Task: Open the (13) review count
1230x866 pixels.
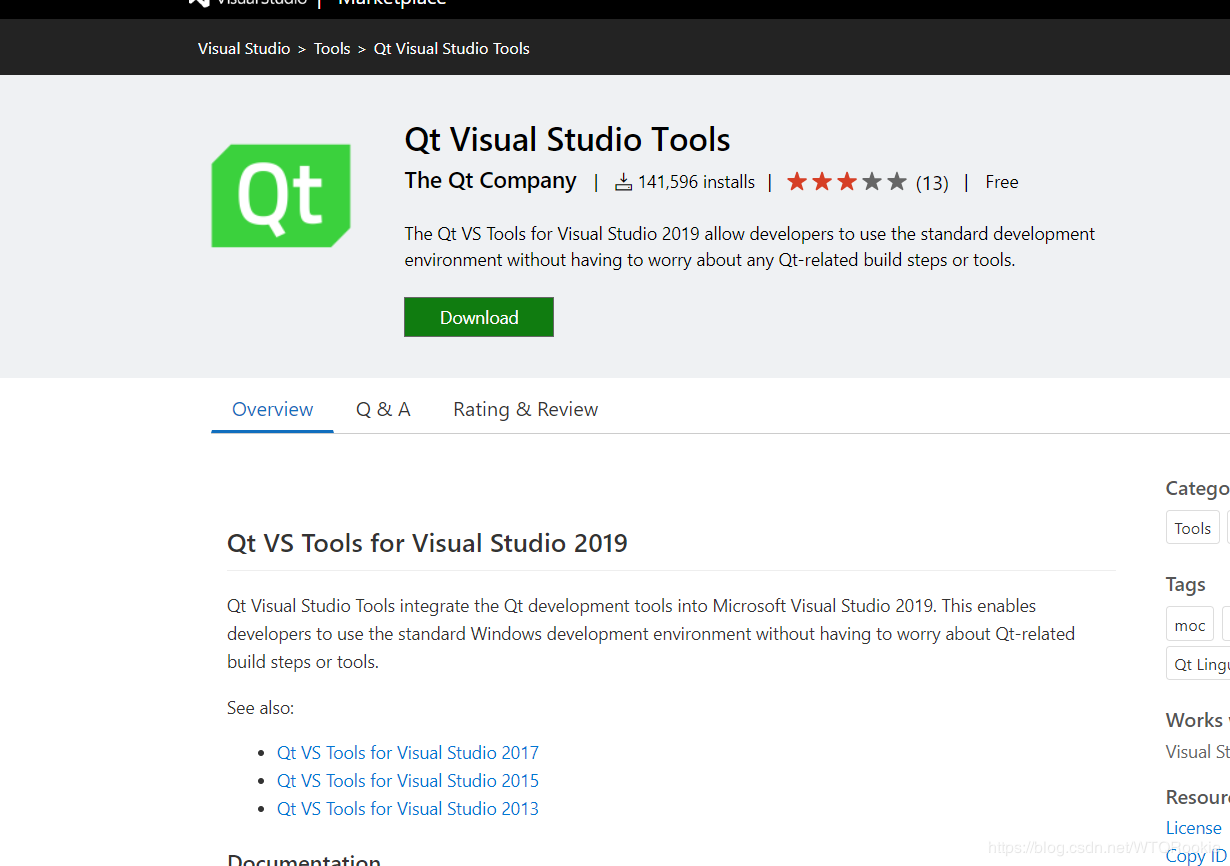Action: point(932,183)
